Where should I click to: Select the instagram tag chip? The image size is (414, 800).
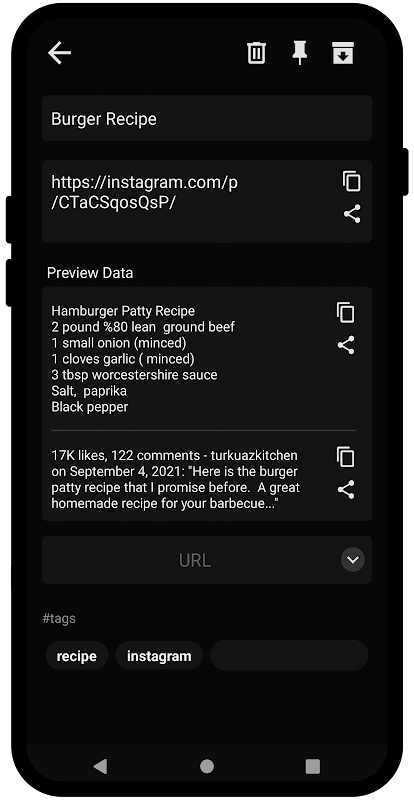pos(159,656)
